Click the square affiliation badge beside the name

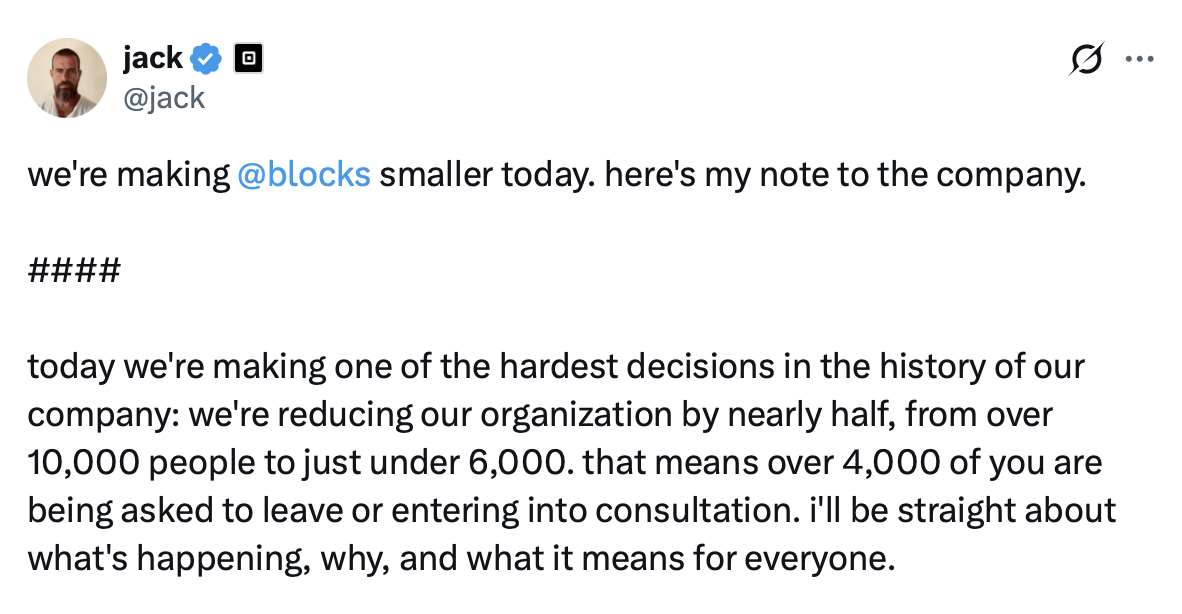tap(247, 60)
